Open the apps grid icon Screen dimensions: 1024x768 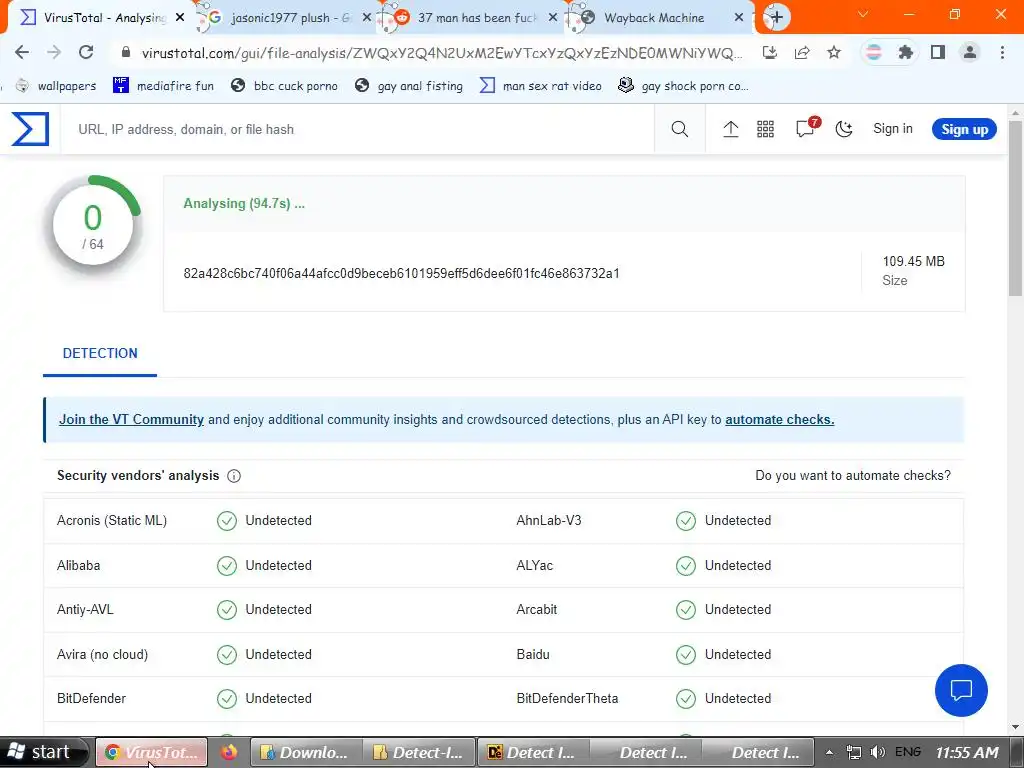point(765,129)
